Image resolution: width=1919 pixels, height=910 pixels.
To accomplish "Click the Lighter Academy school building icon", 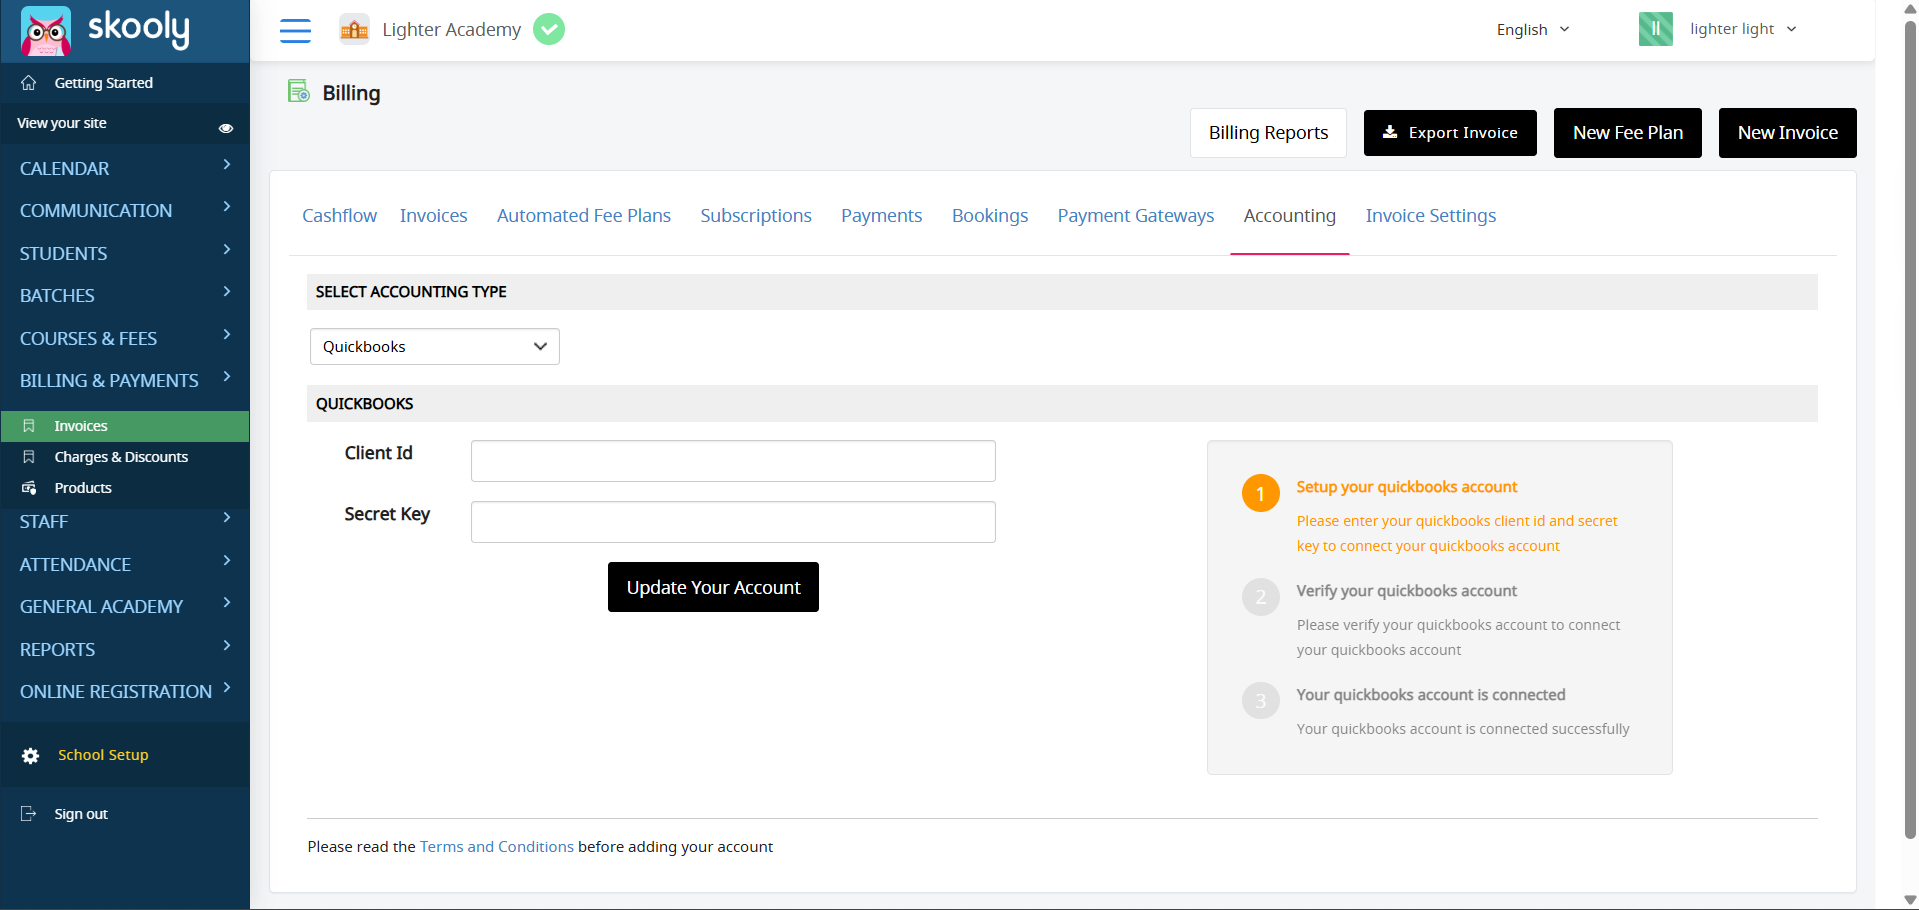I will (354, 30).
